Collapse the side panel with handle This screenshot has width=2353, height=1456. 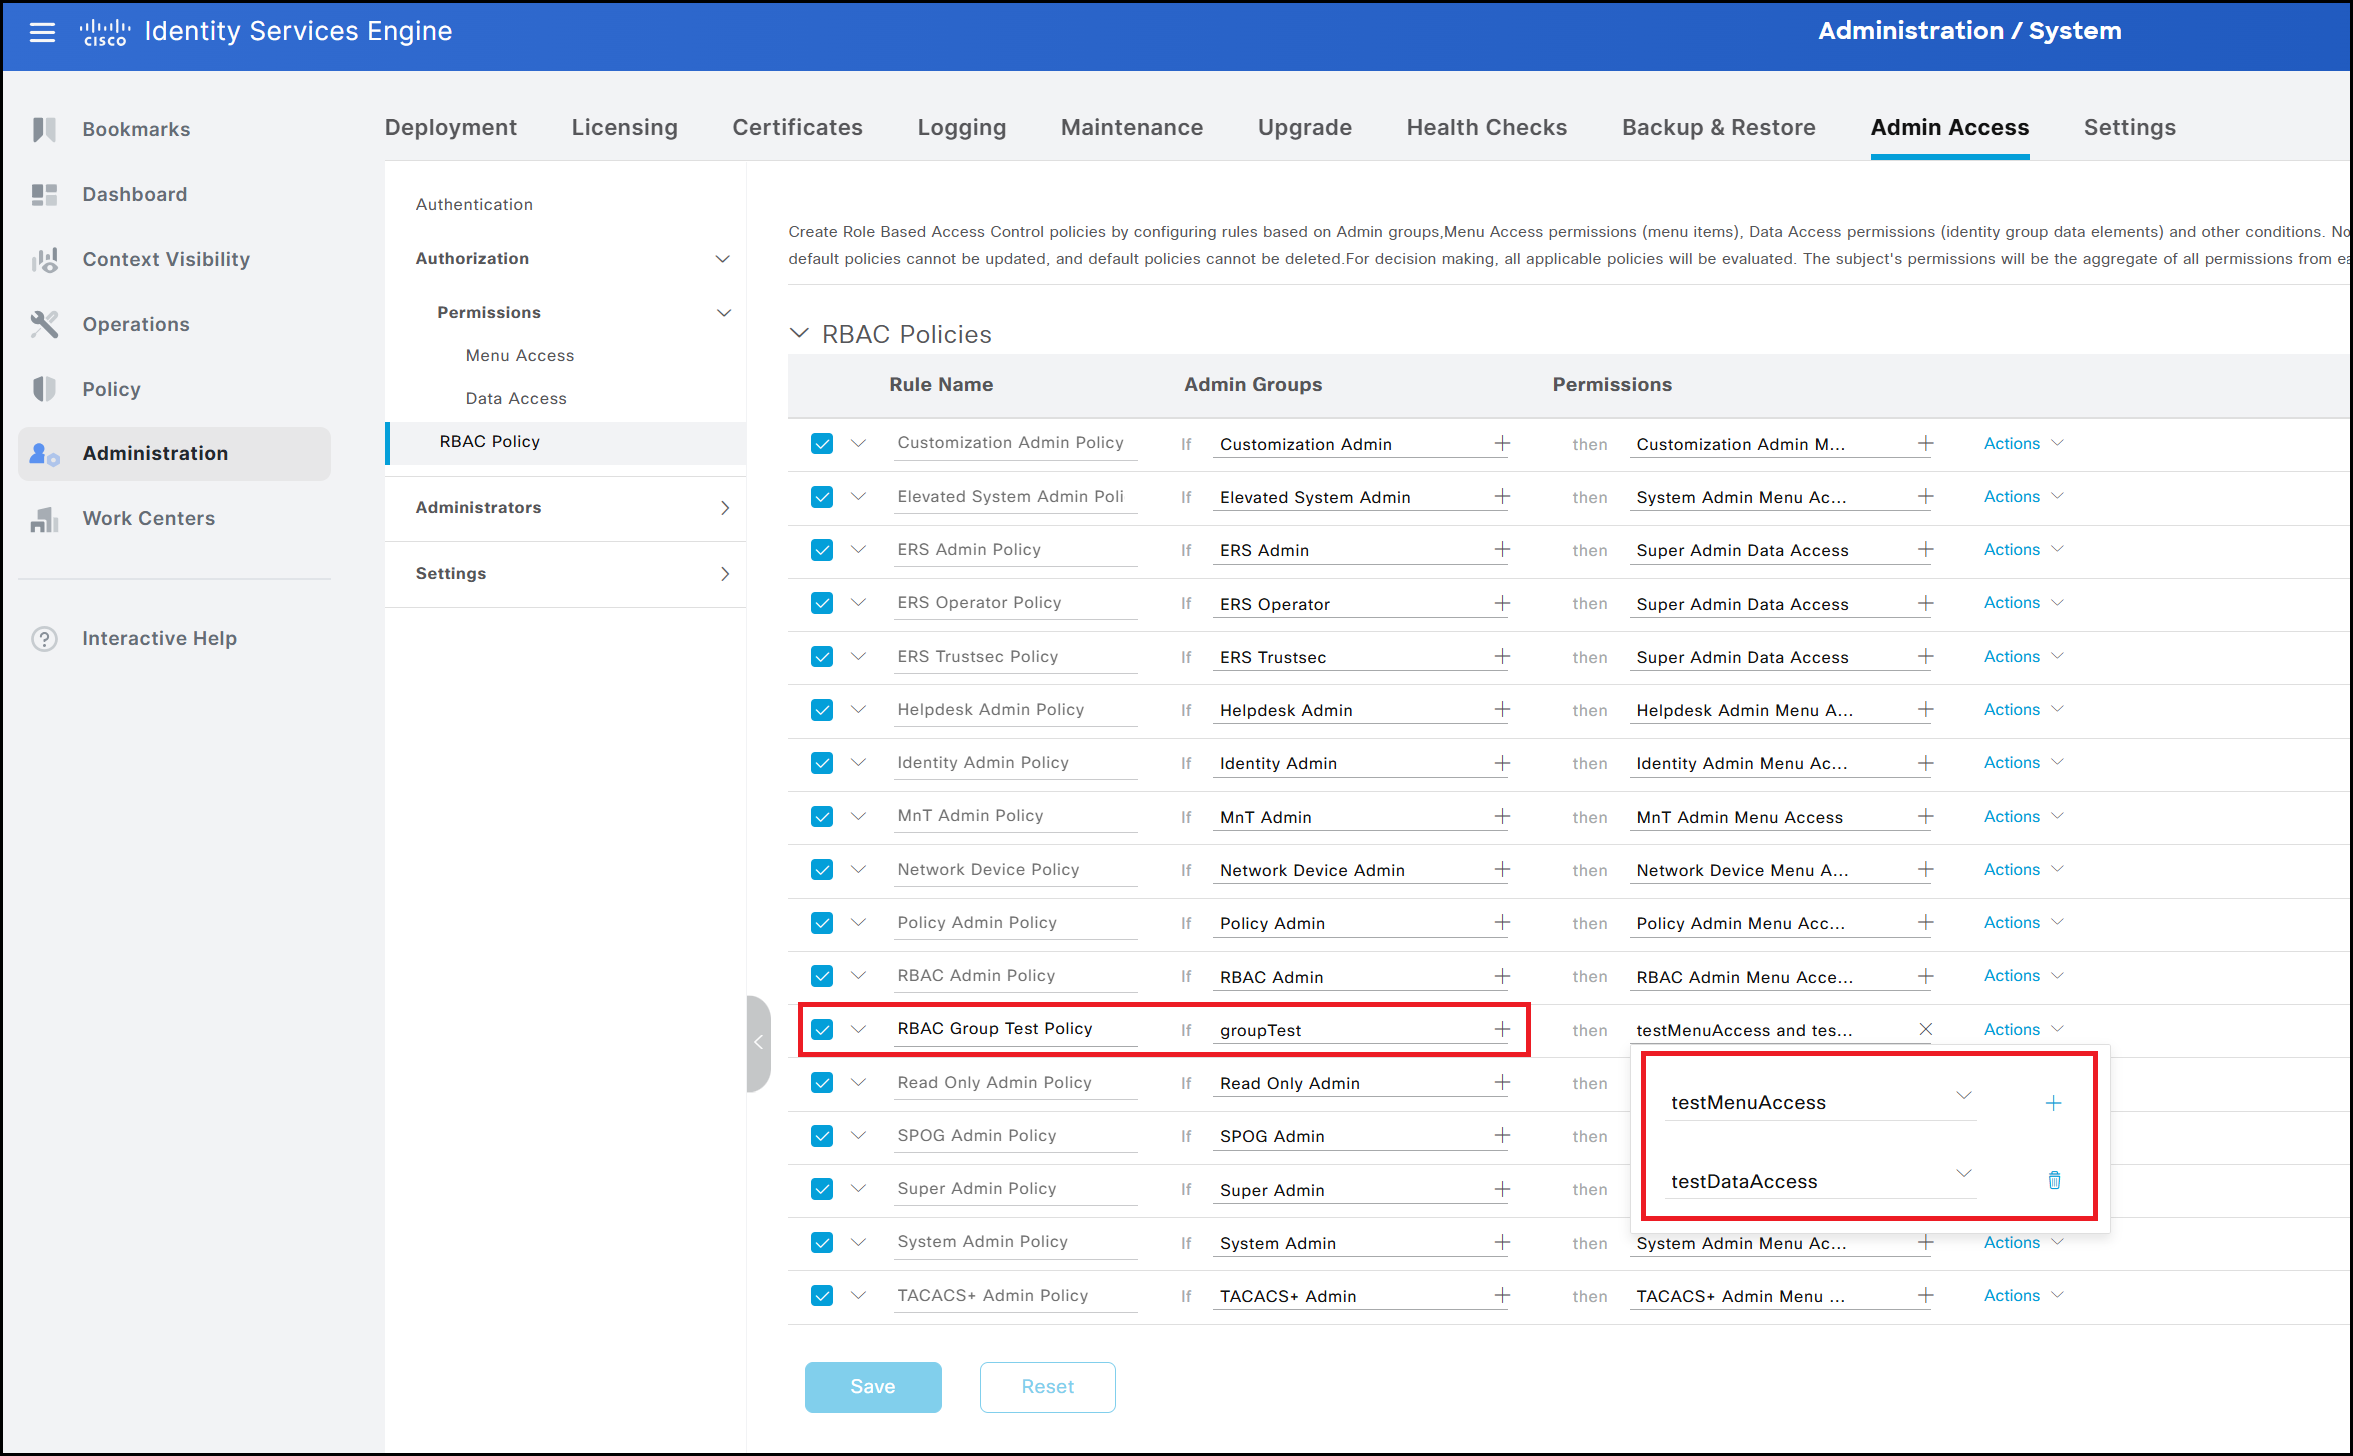click(x=758, y=1043)
